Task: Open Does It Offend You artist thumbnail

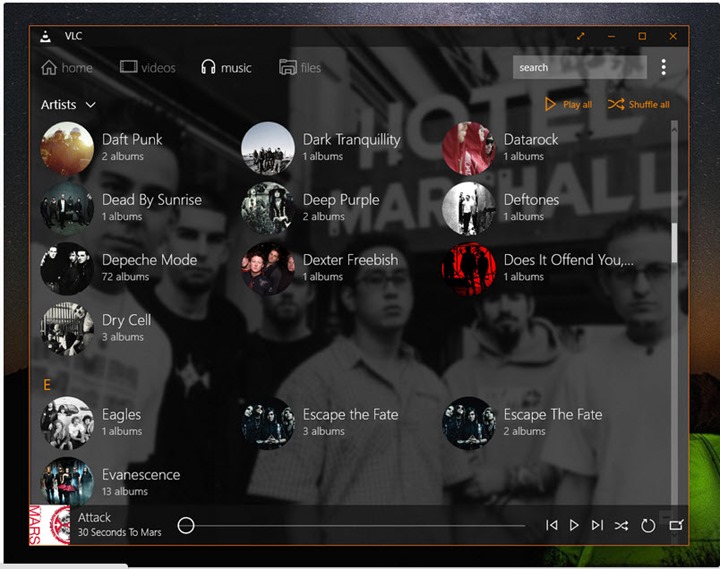Action: point(468,269)
